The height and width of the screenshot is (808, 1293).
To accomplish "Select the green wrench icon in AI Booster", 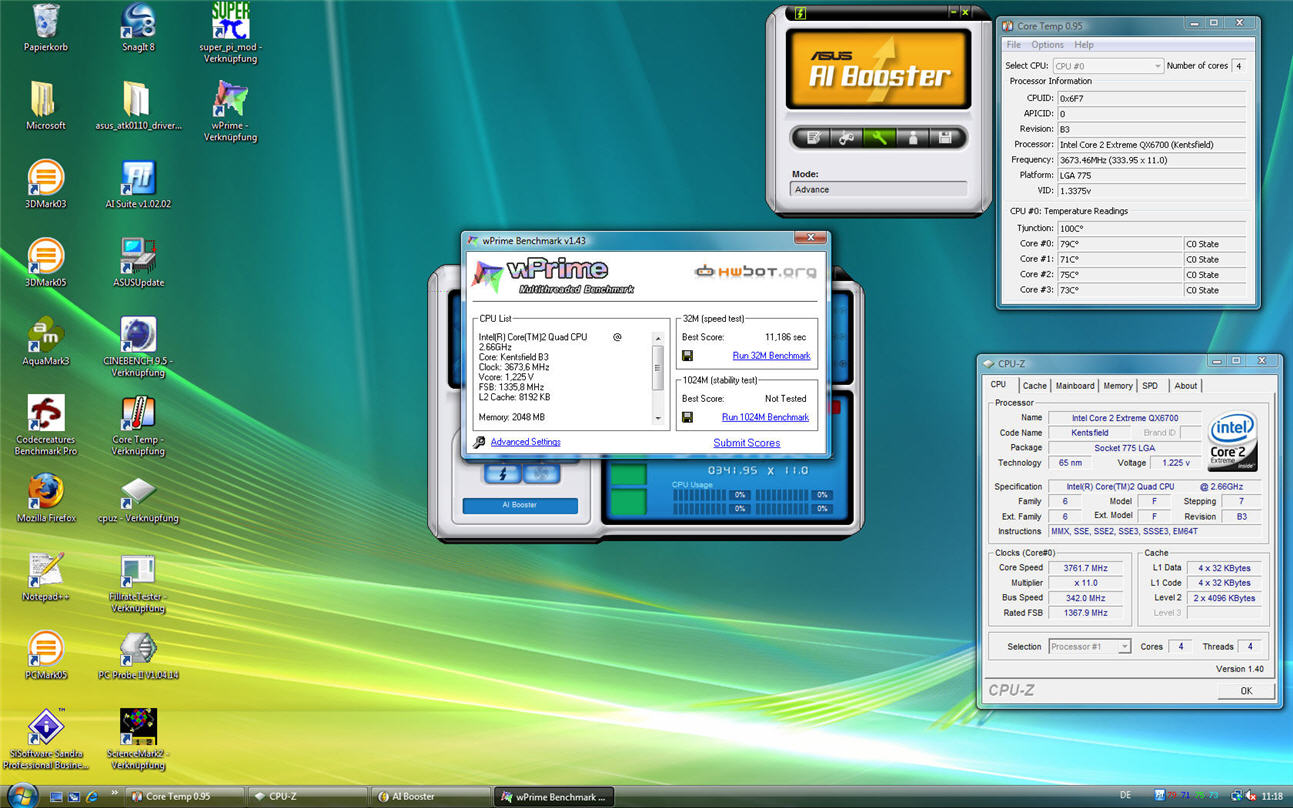I will coord(879,137).
